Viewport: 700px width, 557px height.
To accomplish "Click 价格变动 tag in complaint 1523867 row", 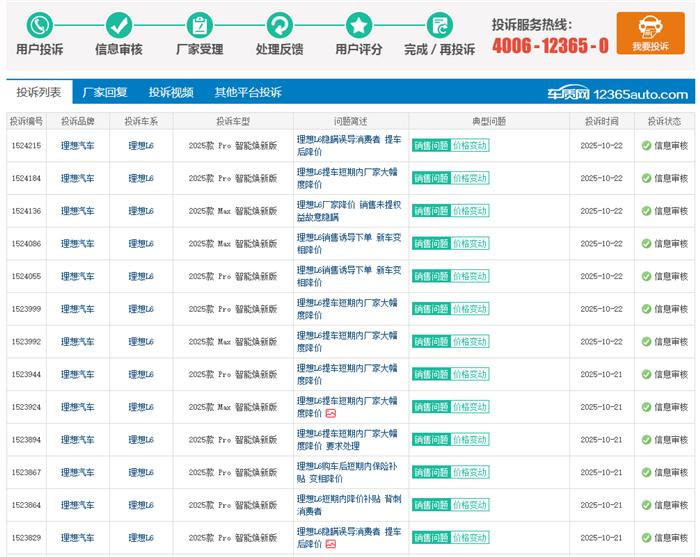I will 470,472.
